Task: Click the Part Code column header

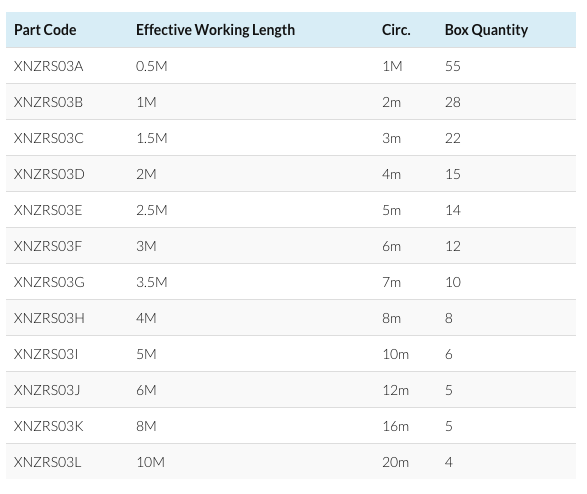Action: [45, 30]
